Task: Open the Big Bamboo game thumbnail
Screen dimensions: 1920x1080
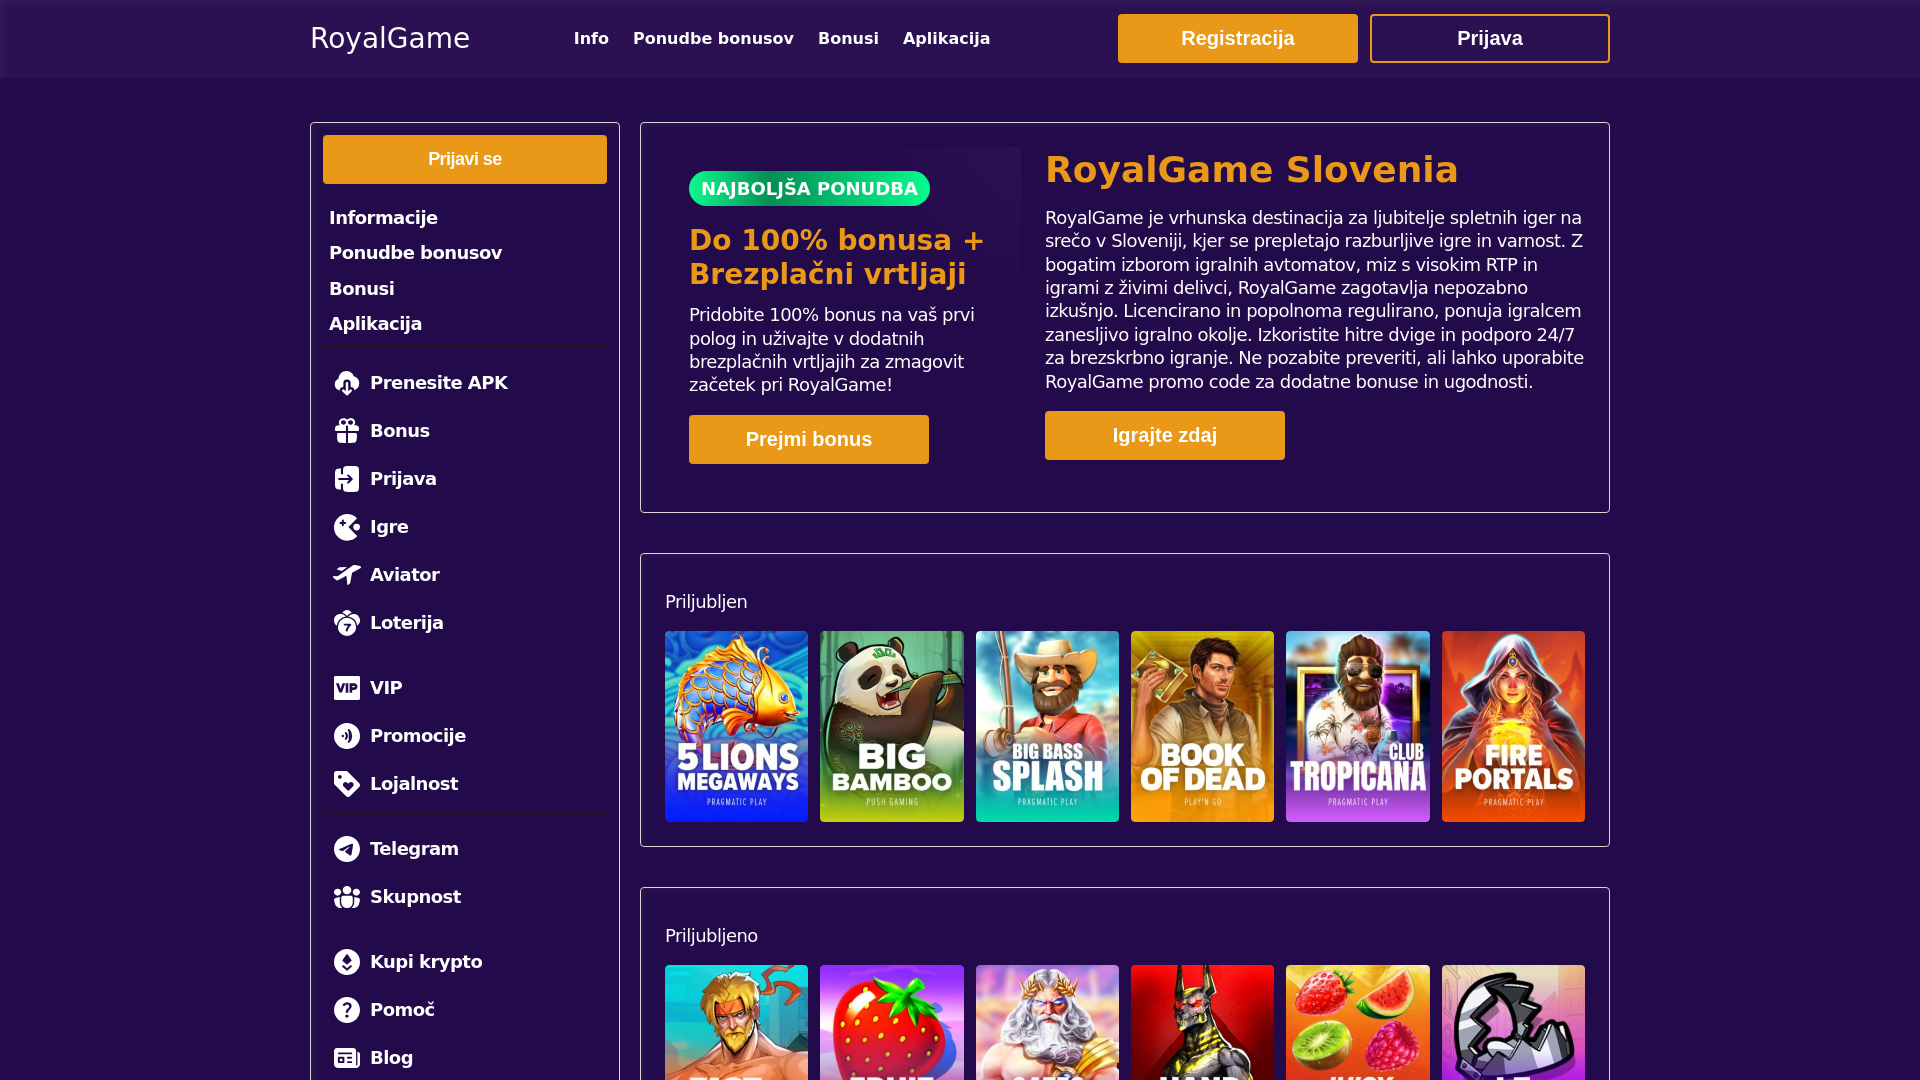Action: tap(892, 726)
